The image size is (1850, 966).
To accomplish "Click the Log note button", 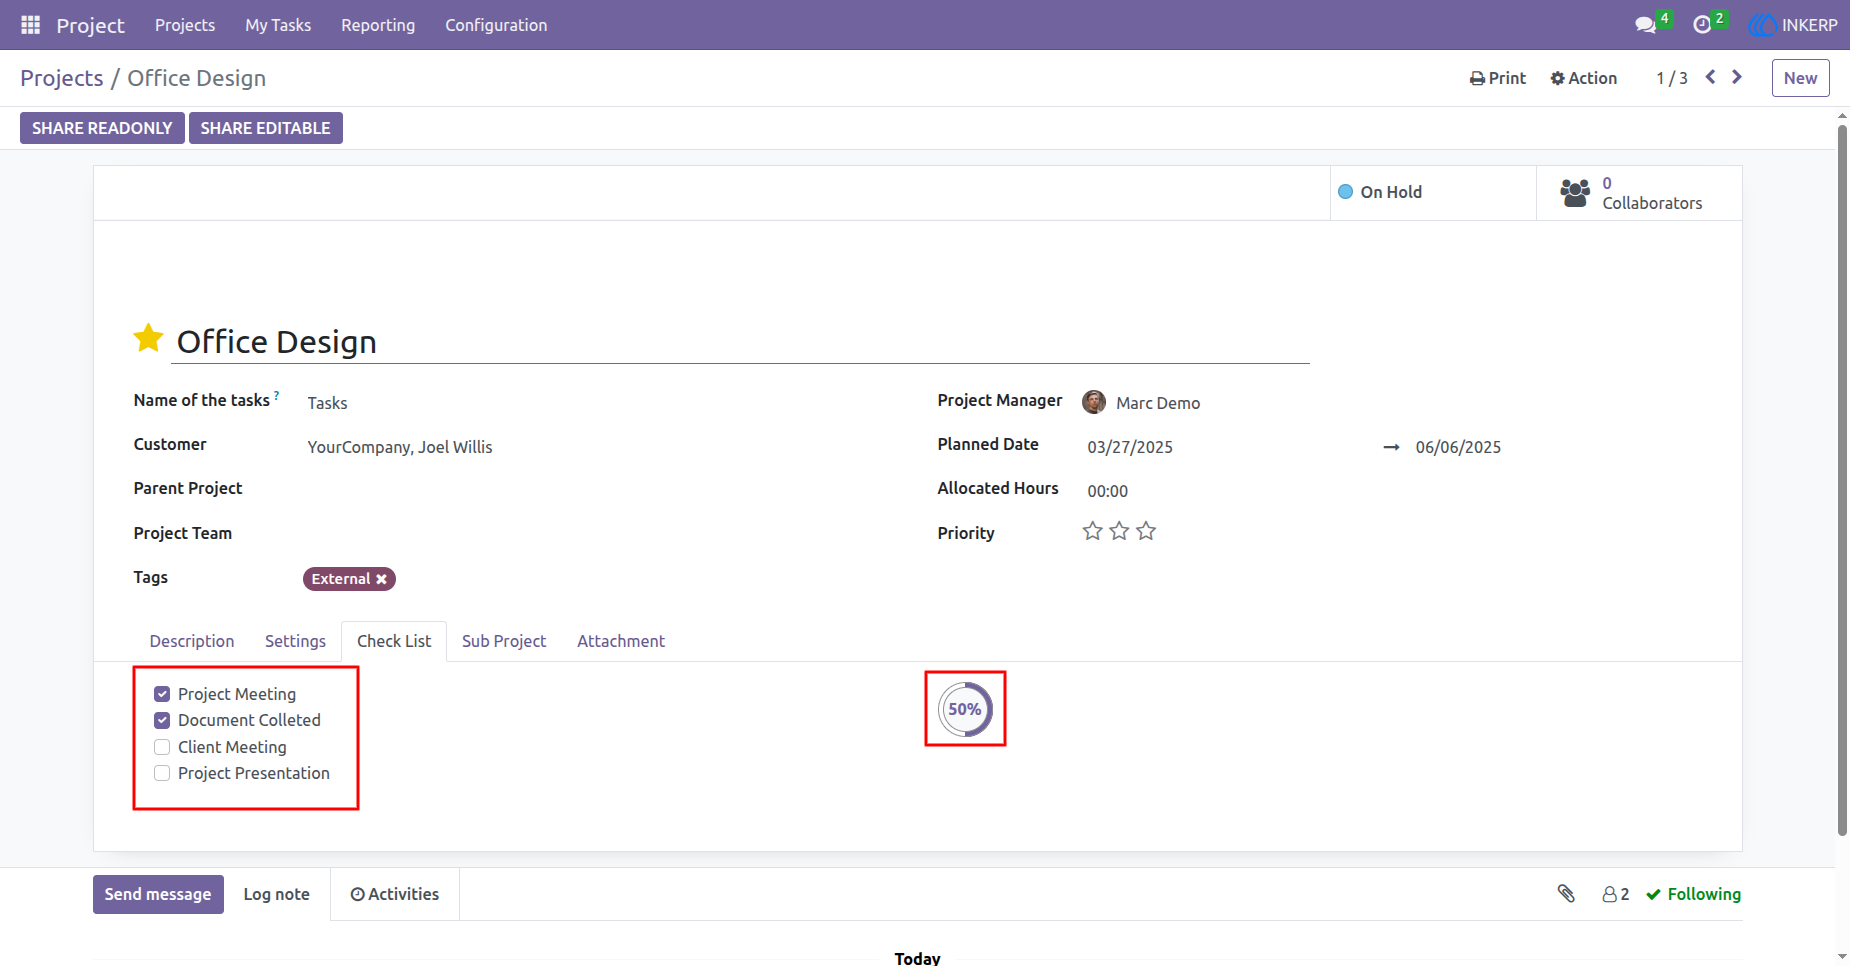I will [x=277, y=894].
